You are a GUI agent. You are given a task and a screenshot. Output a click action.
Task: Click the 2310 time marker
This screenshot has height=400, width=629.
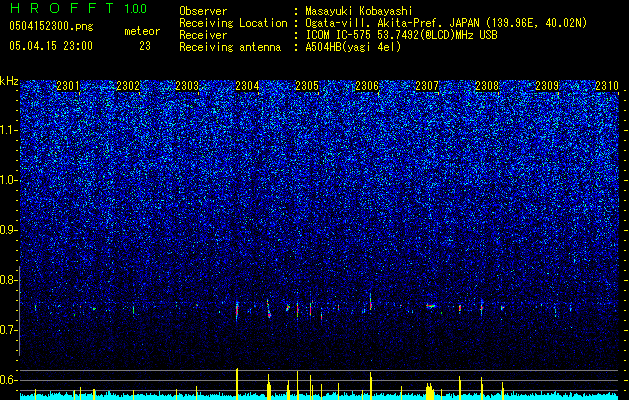point(607,85)
